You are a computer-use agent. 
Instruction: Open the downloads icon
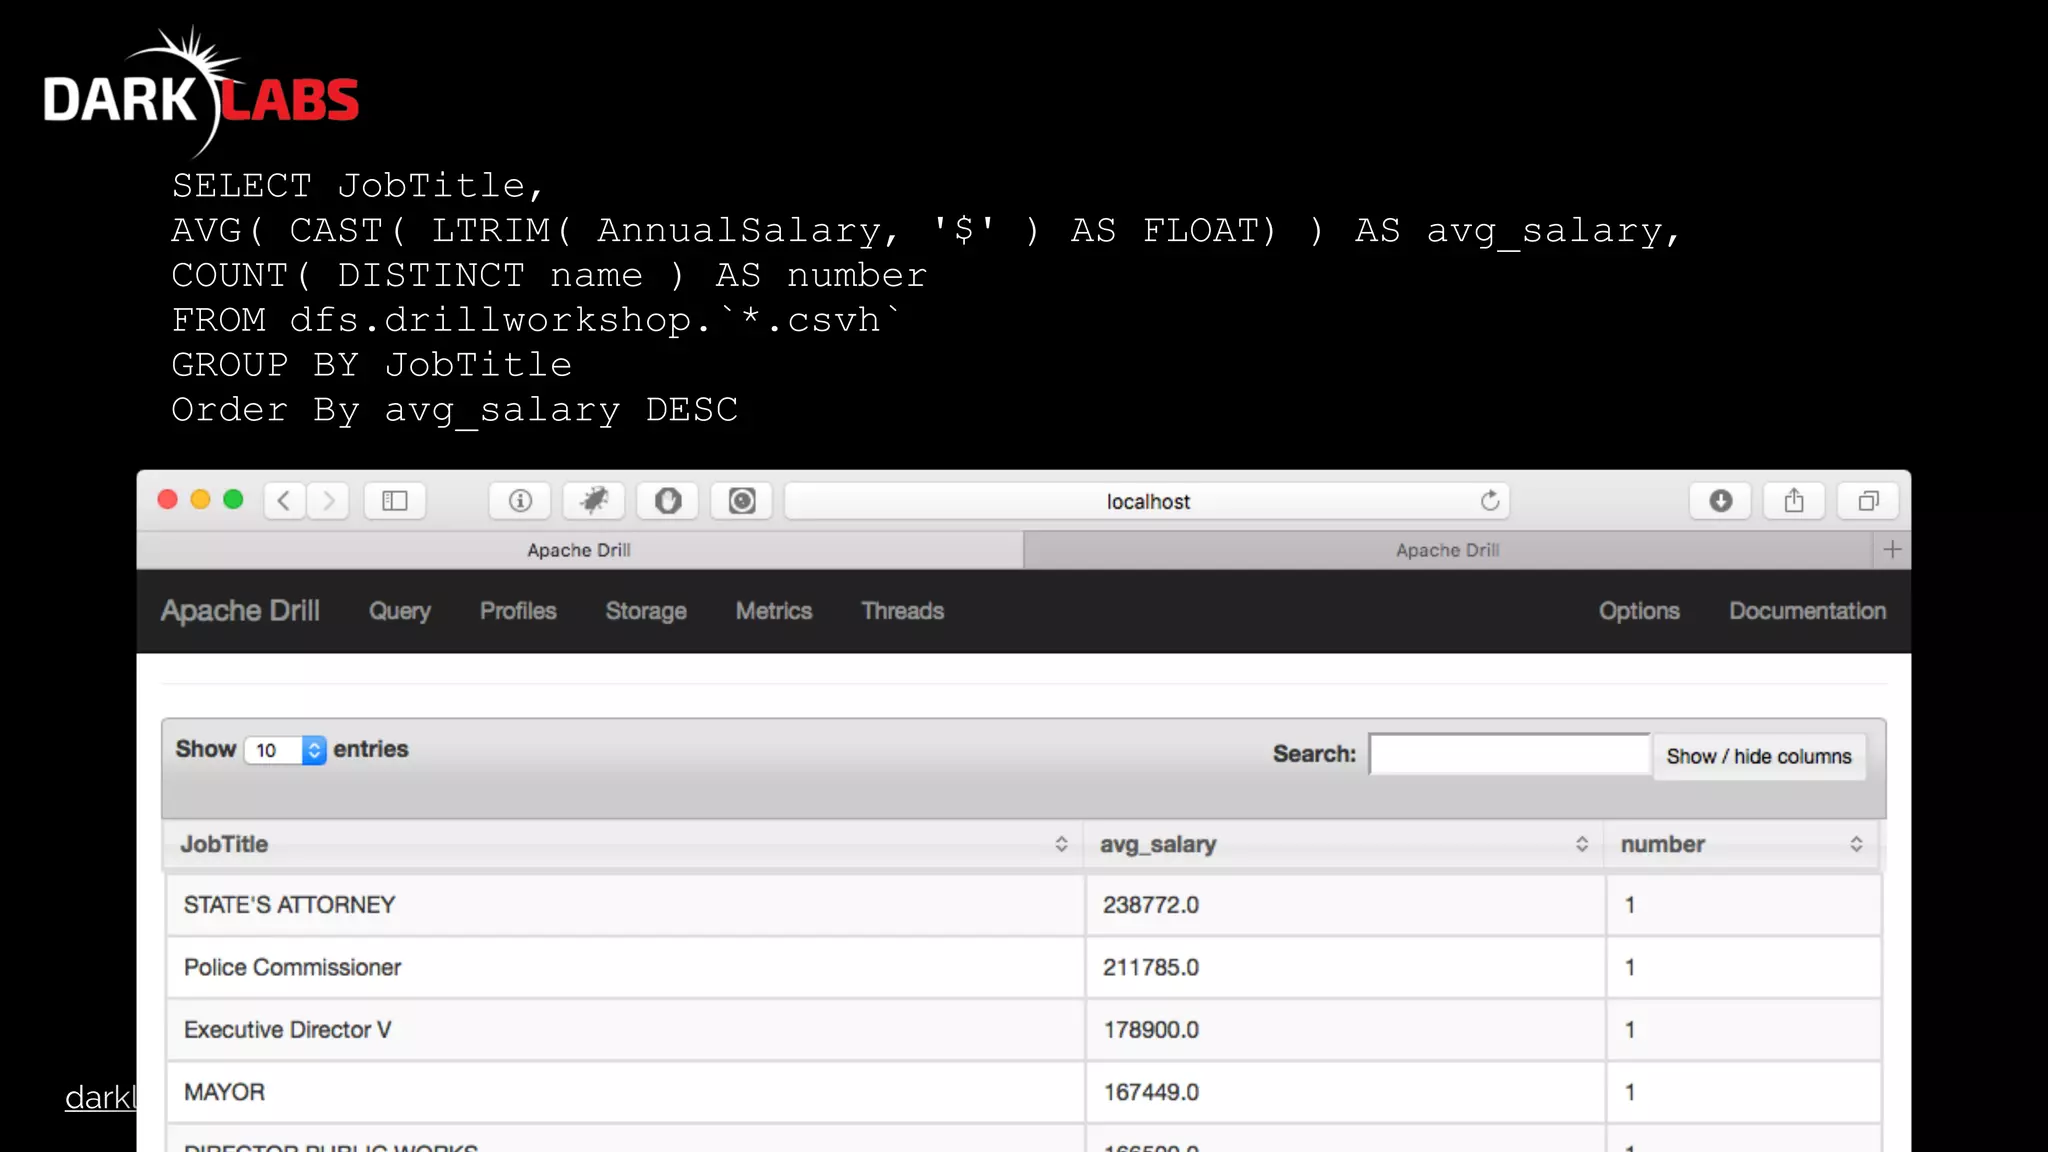[1720, 501]
